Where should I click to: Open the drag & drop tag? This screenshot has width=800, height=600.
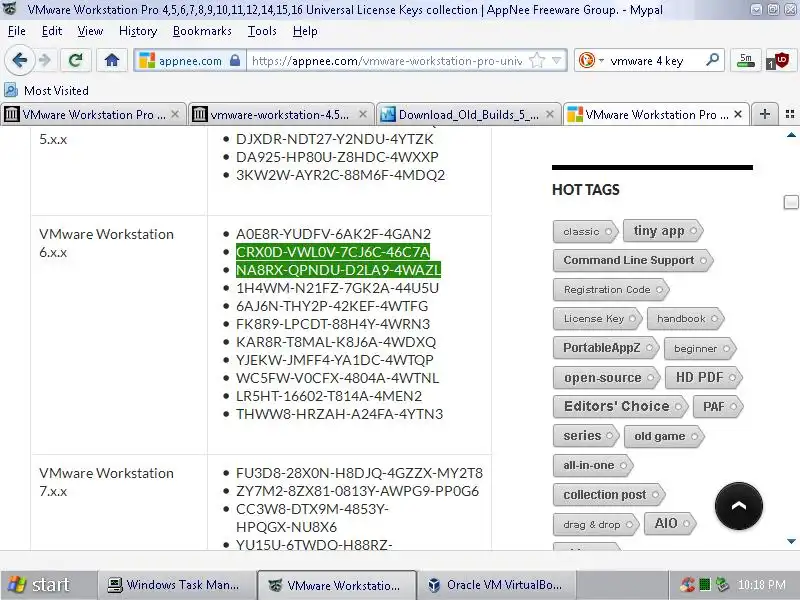595,524
